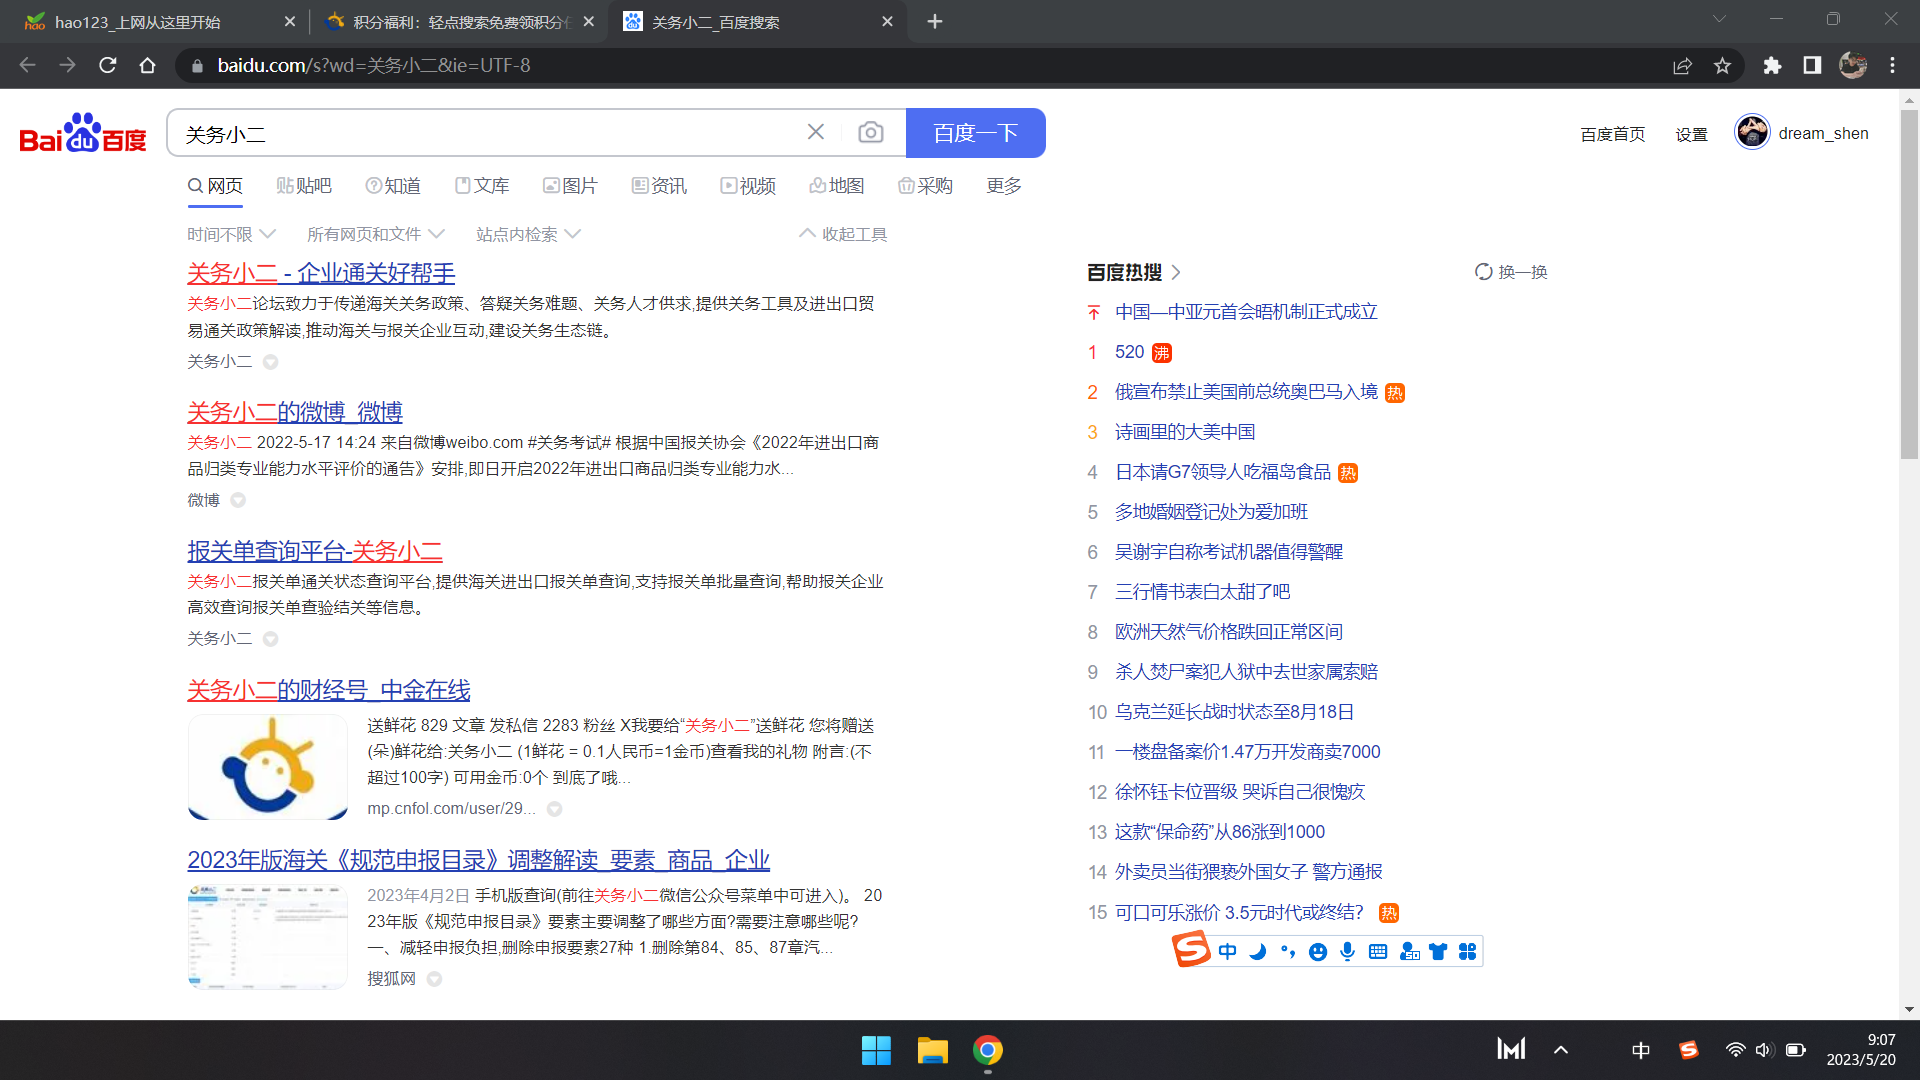This screenshot has height=1080, width=1920.
Task: Open image search via camera icon
Action: (871, 132)
